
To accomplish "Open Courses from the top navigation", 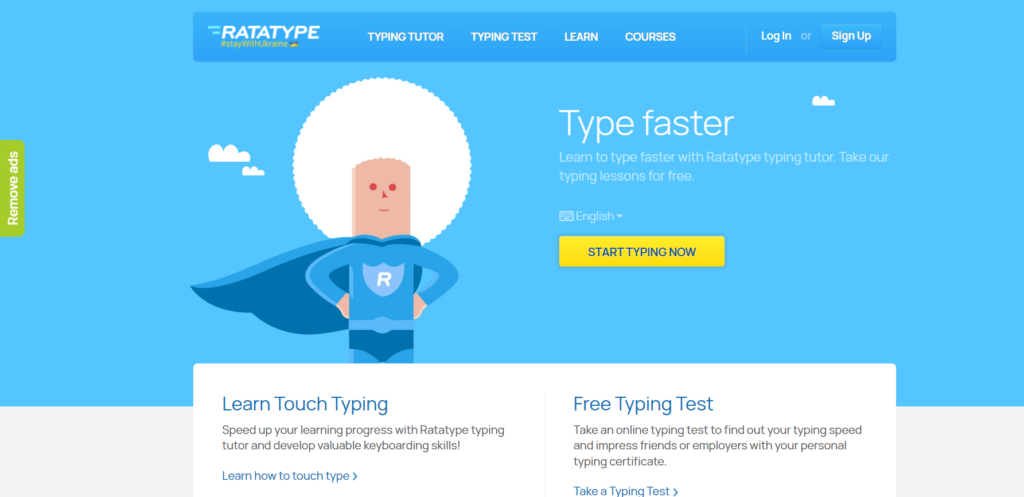I will [x=650, y=37].
